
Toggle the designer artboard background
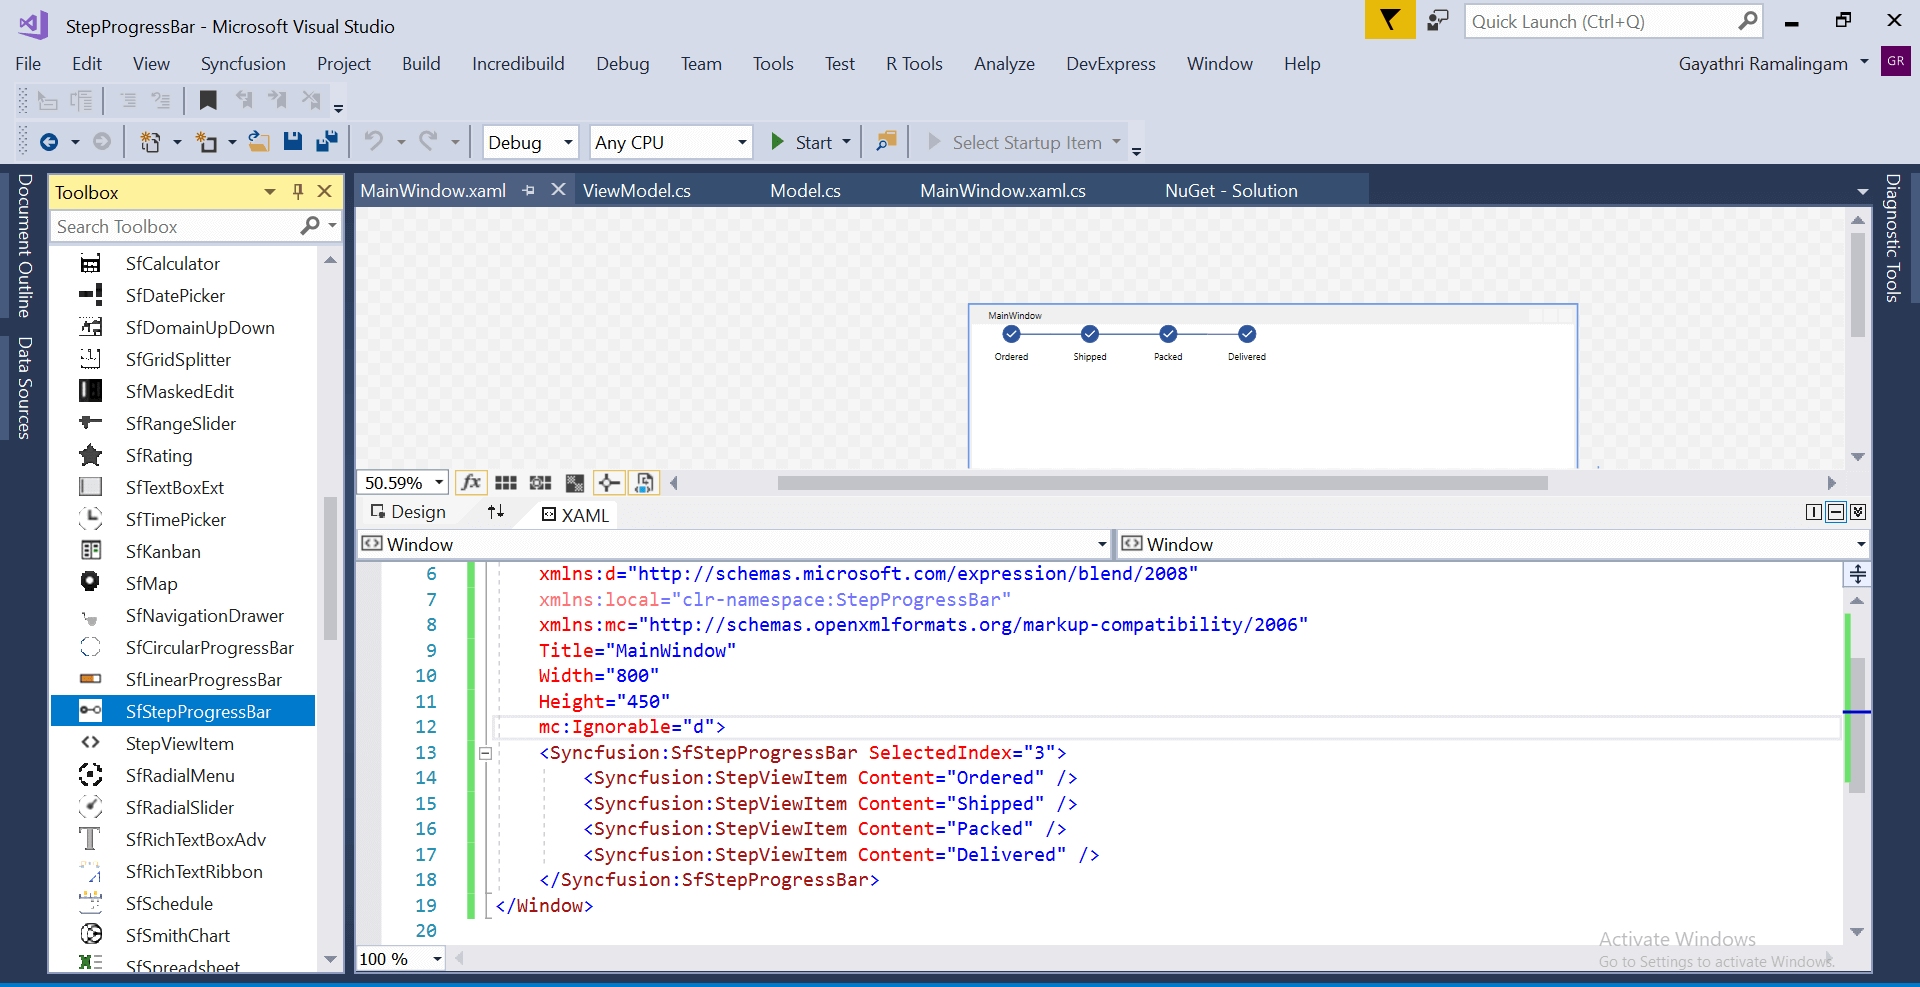[x=575, y=482]
